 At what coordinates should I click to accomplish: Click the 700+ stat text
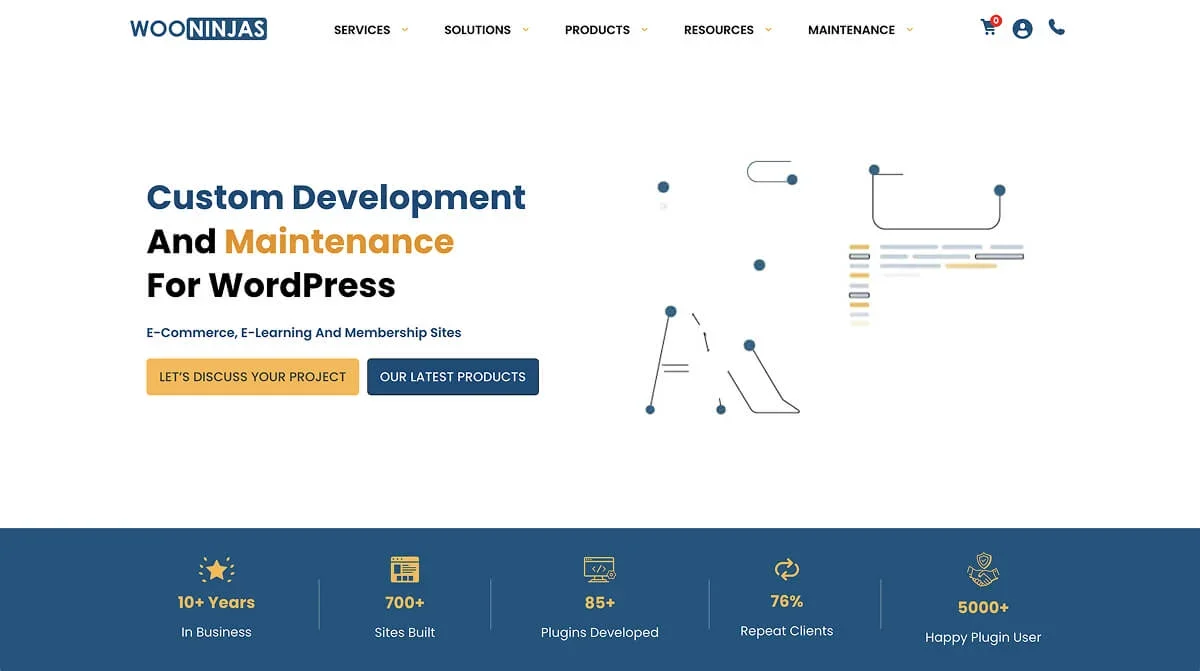click(x=405, y=602)
